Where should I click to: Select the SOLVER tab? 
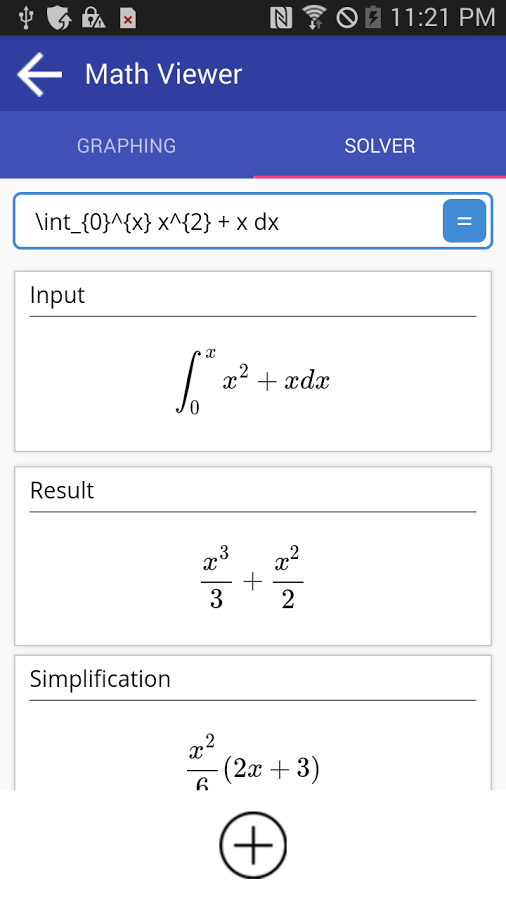tap(380, 145)
